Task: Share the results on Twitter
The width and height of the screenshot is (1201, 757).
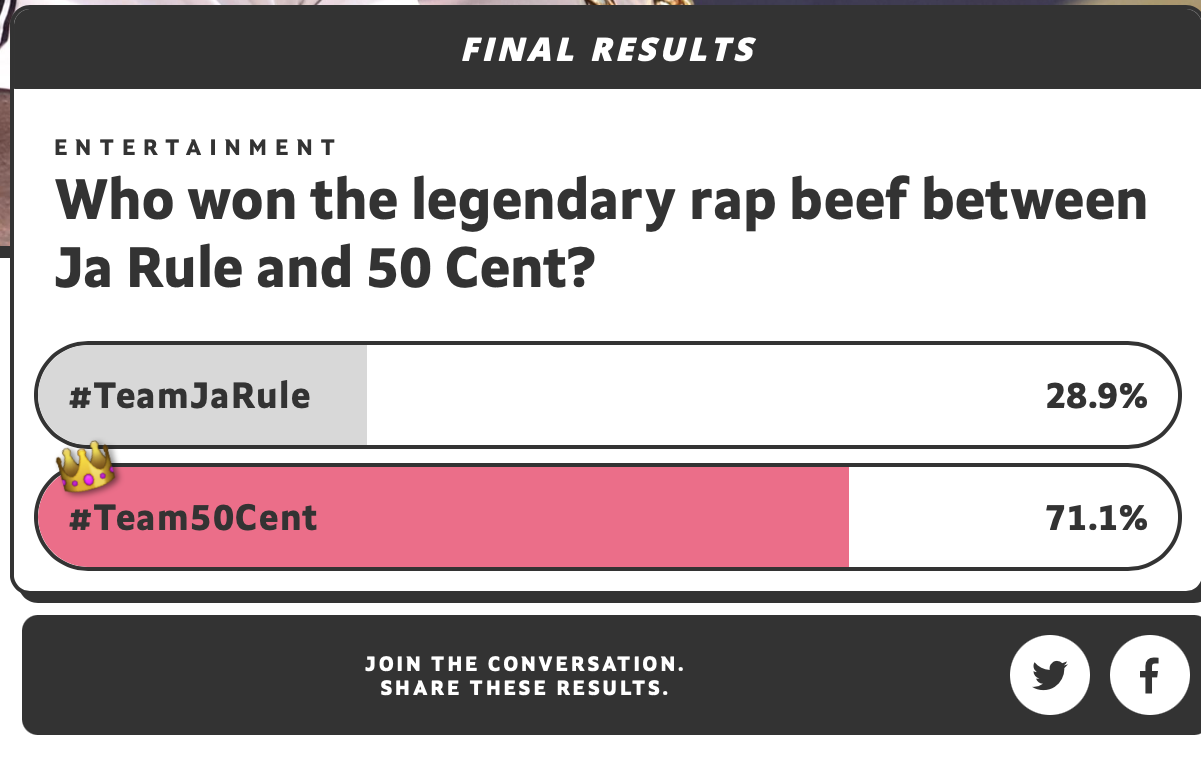Action: pyautogui.click(x=1049, y=675)
